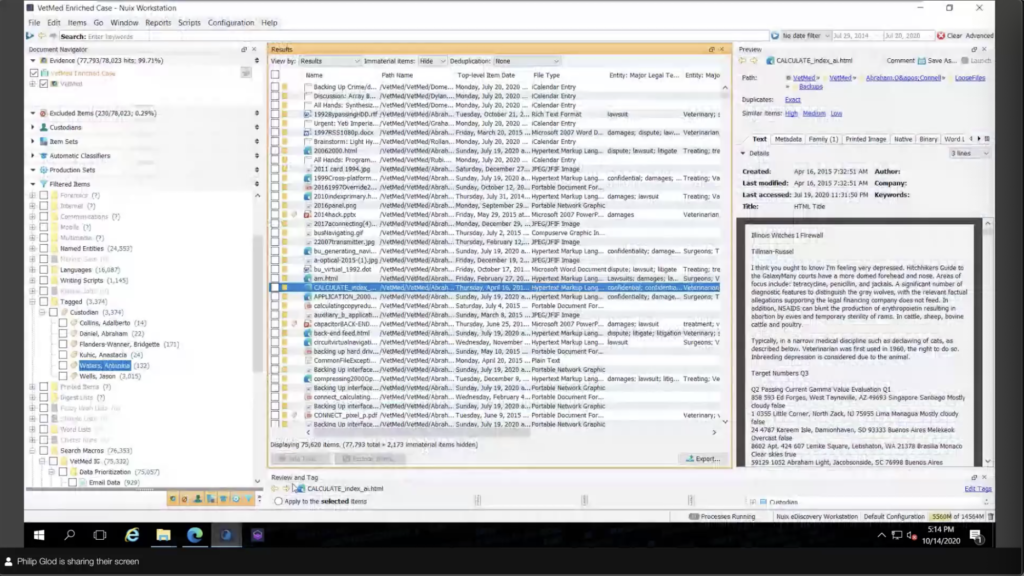This screenshot has width=1024, height=576.
Task: Open the View by Results dropdown
Action: tap(329, 61)
